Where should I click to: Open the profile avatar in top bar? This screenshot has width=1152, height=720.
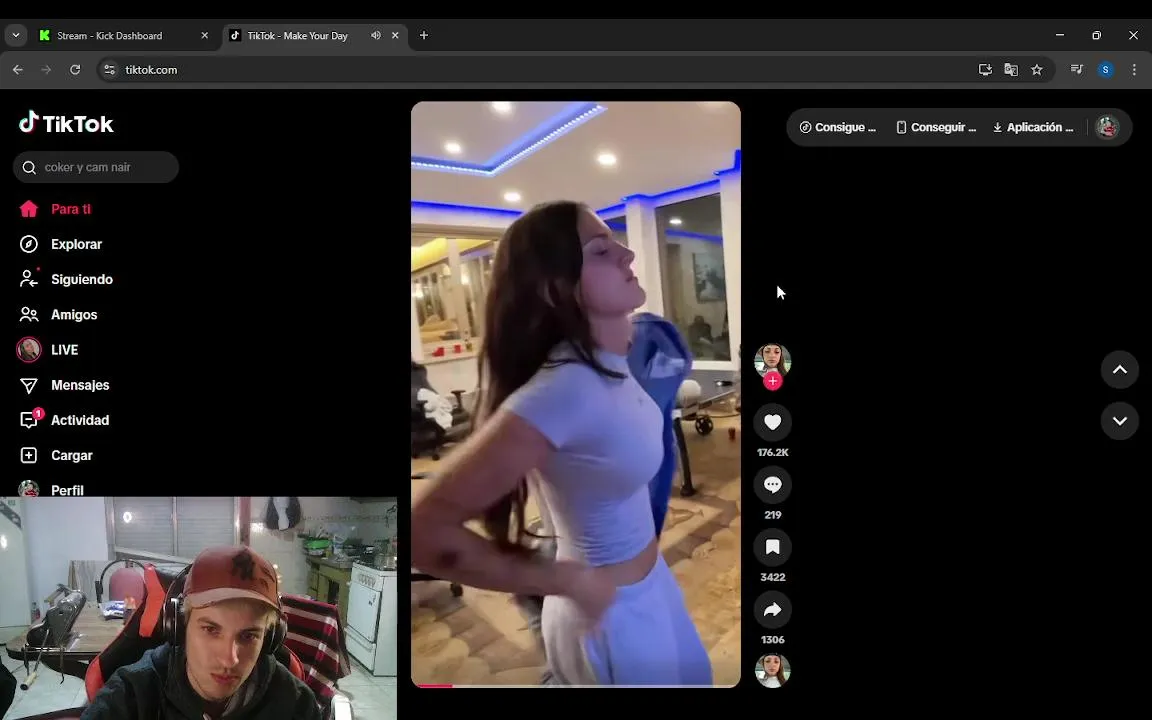coord(1106,127)
